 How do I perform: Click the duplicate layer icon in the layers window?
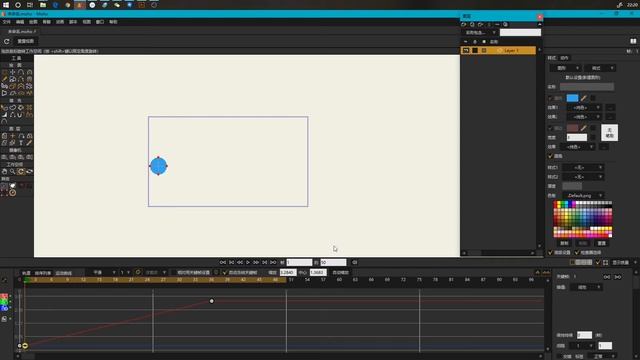[x=472, y=24]
